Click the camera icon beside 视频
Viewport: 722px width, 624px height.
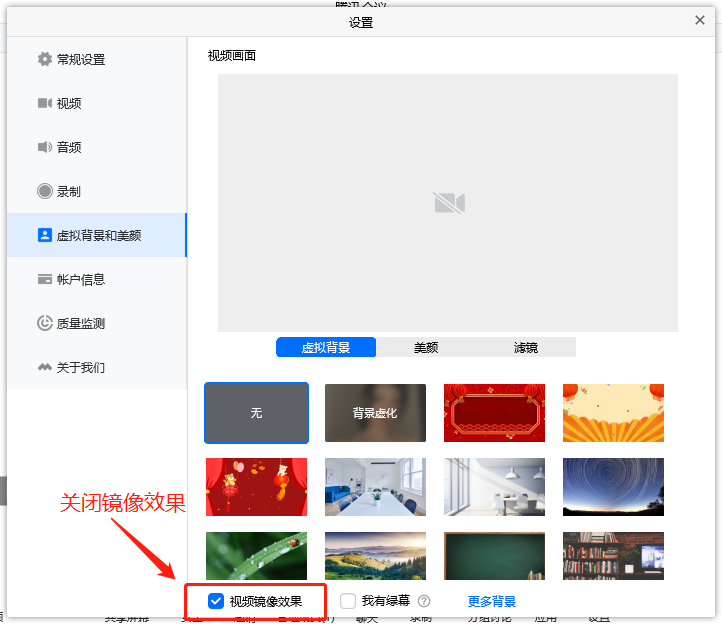(x=44, y=103)
